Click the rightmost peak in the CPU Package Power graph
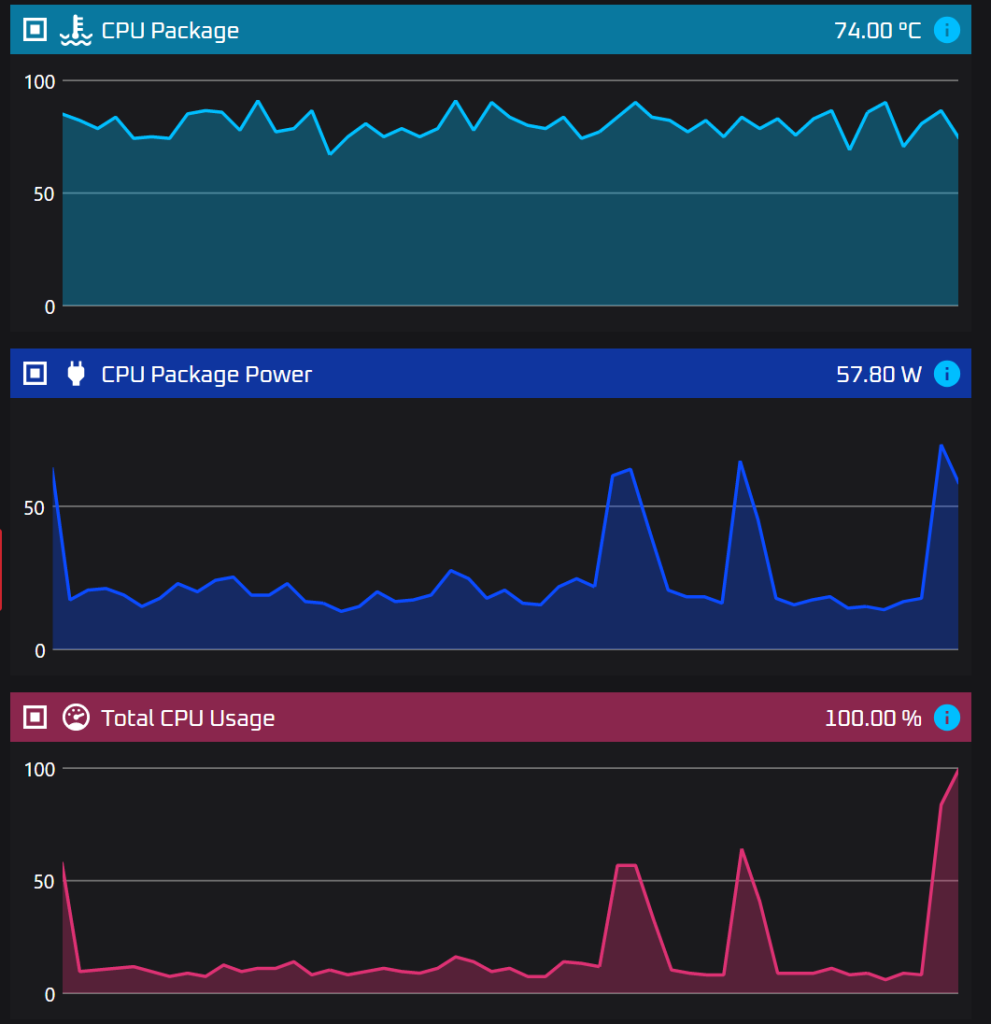 point(941,446)
